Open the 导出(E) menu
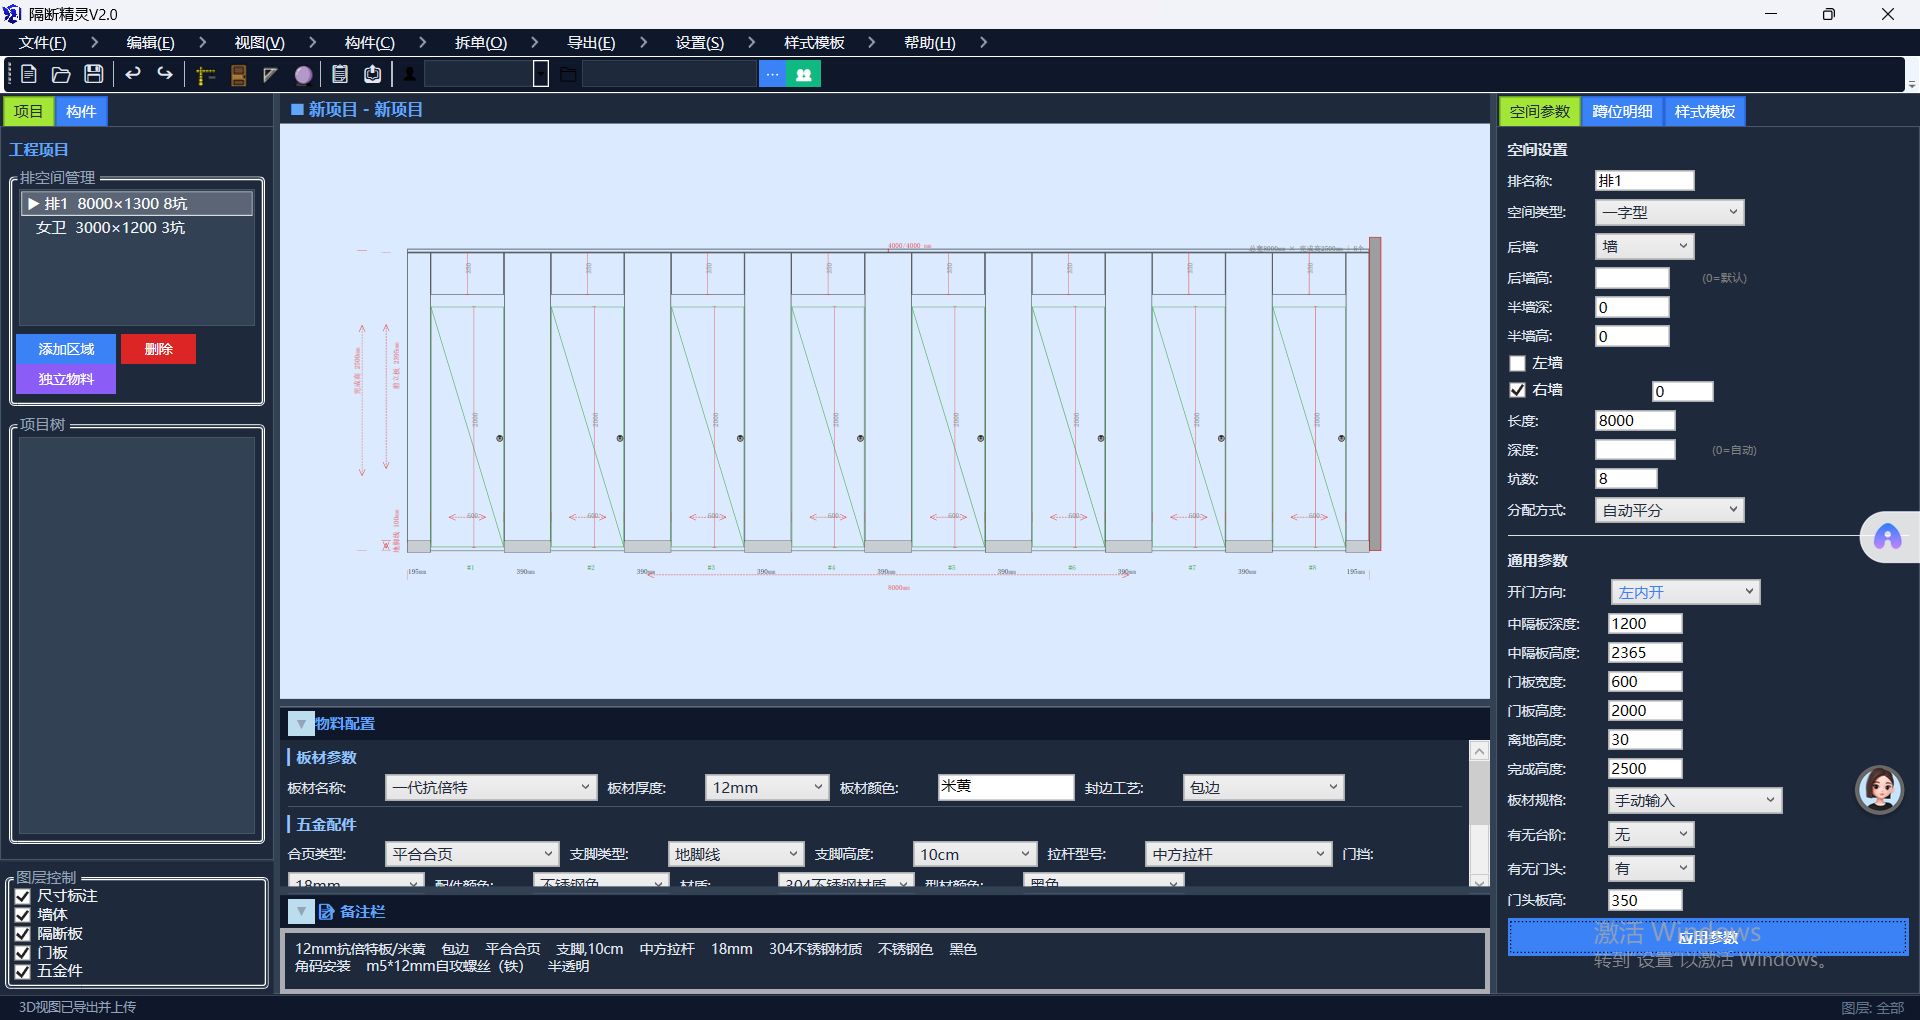Screen dimensions: 1920x1020 click(591, 43)
